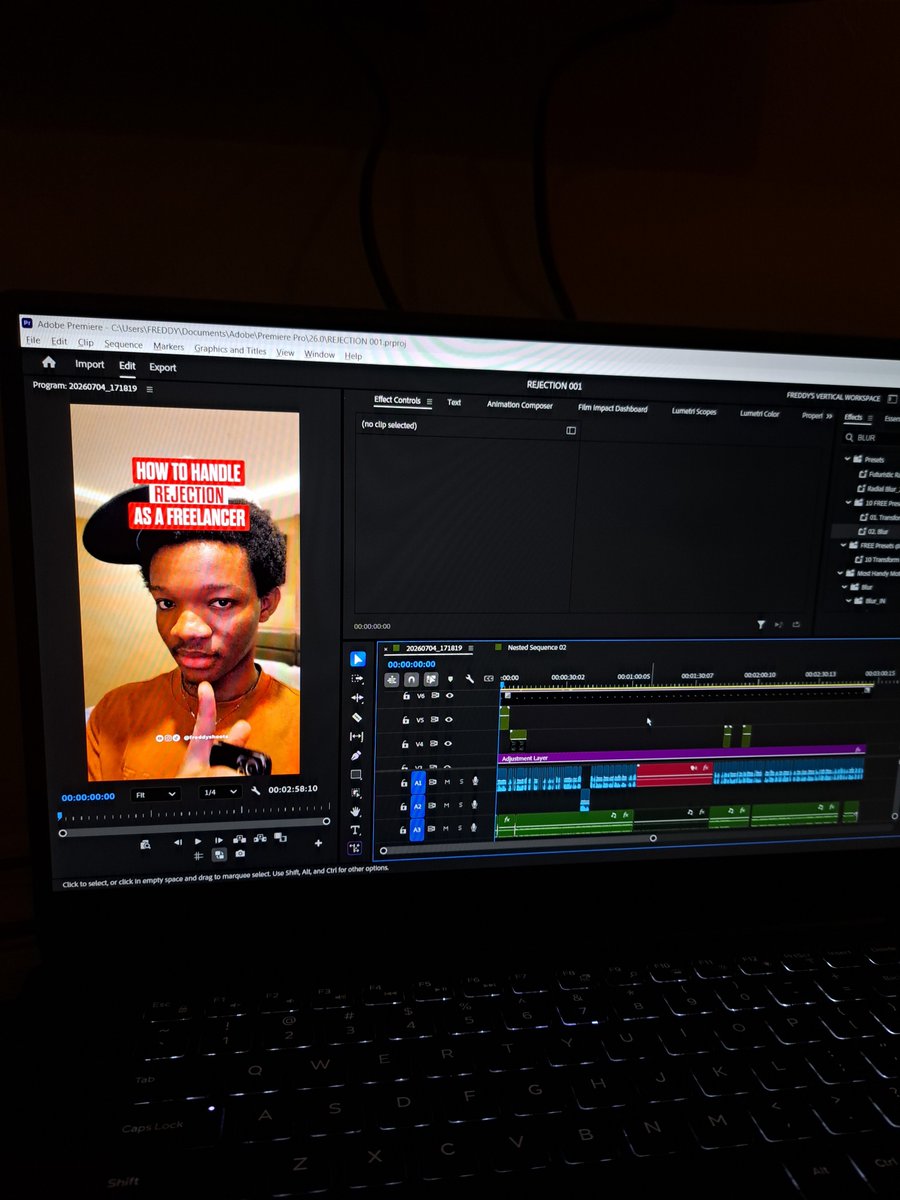Open the 1/4 playback resolution dropdown

pyautogui.click(x=219, y=792)
